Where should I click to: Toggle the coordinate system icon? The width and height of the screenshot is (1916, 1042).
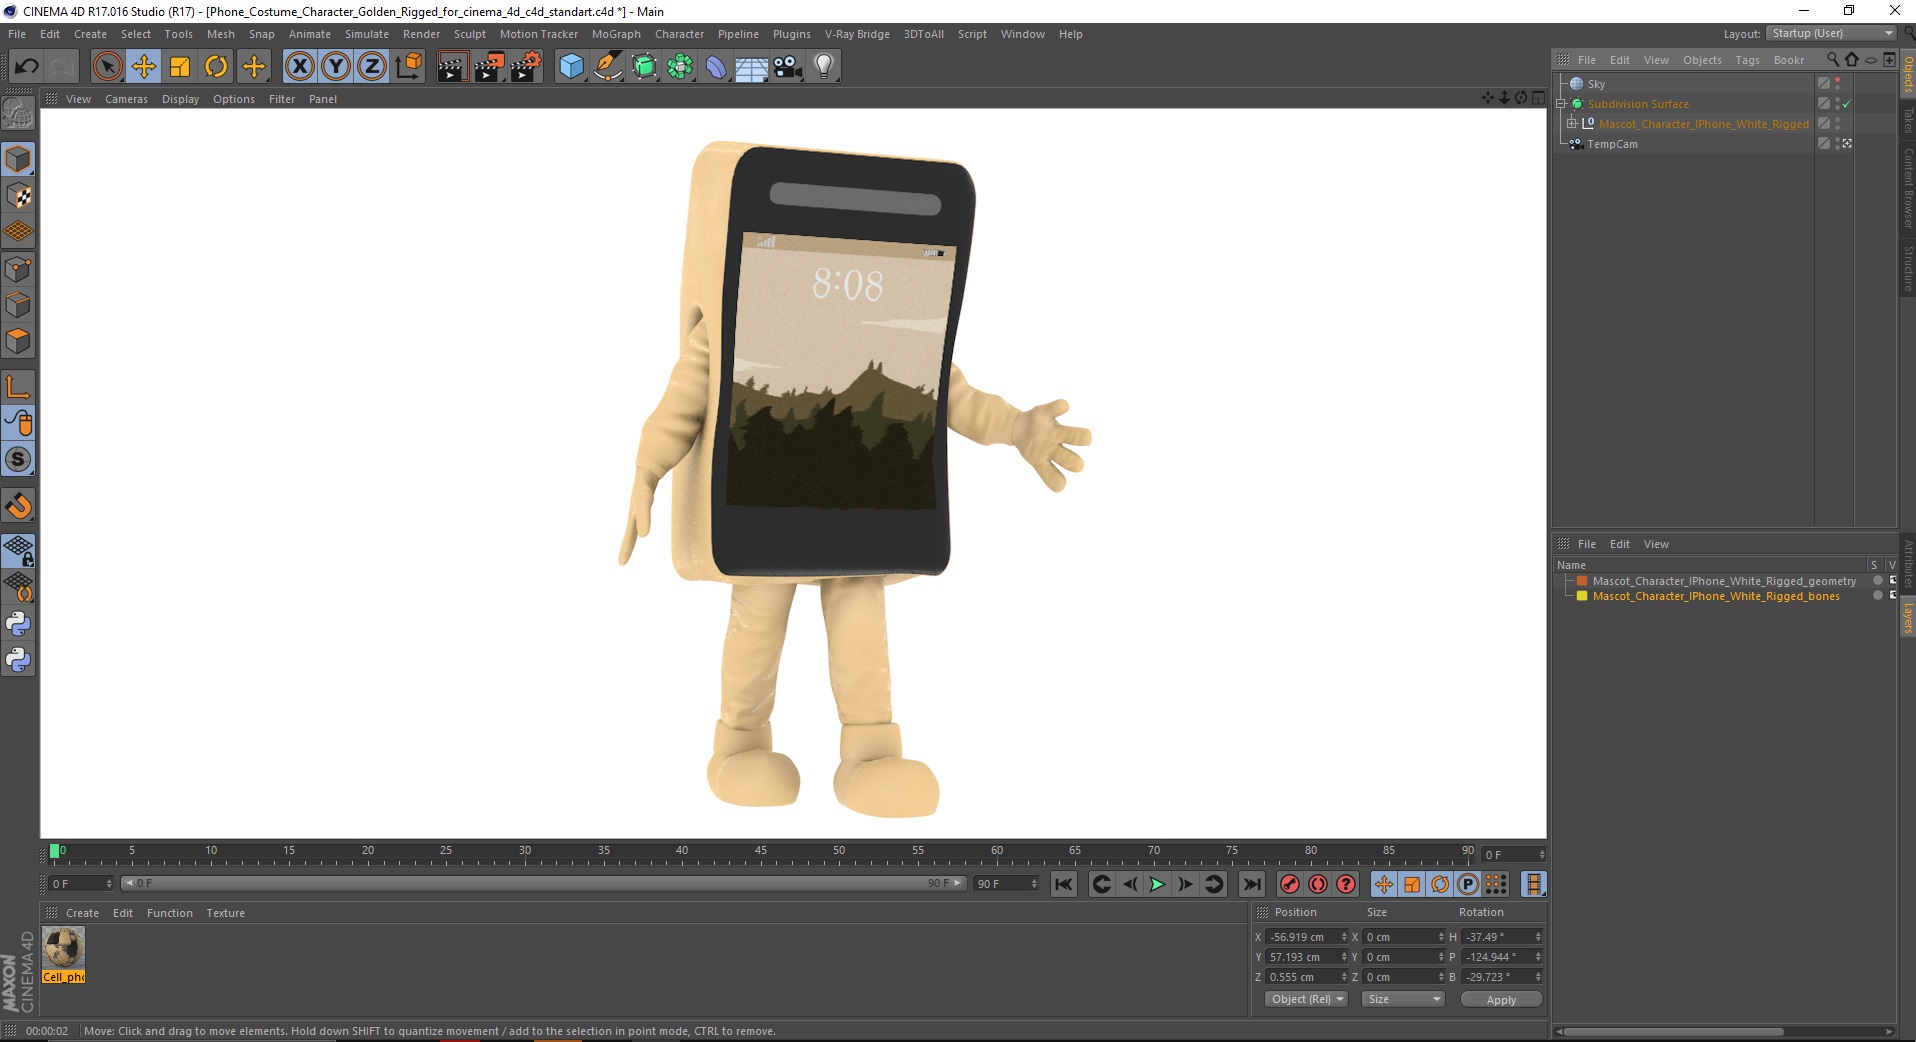[408, 67]
